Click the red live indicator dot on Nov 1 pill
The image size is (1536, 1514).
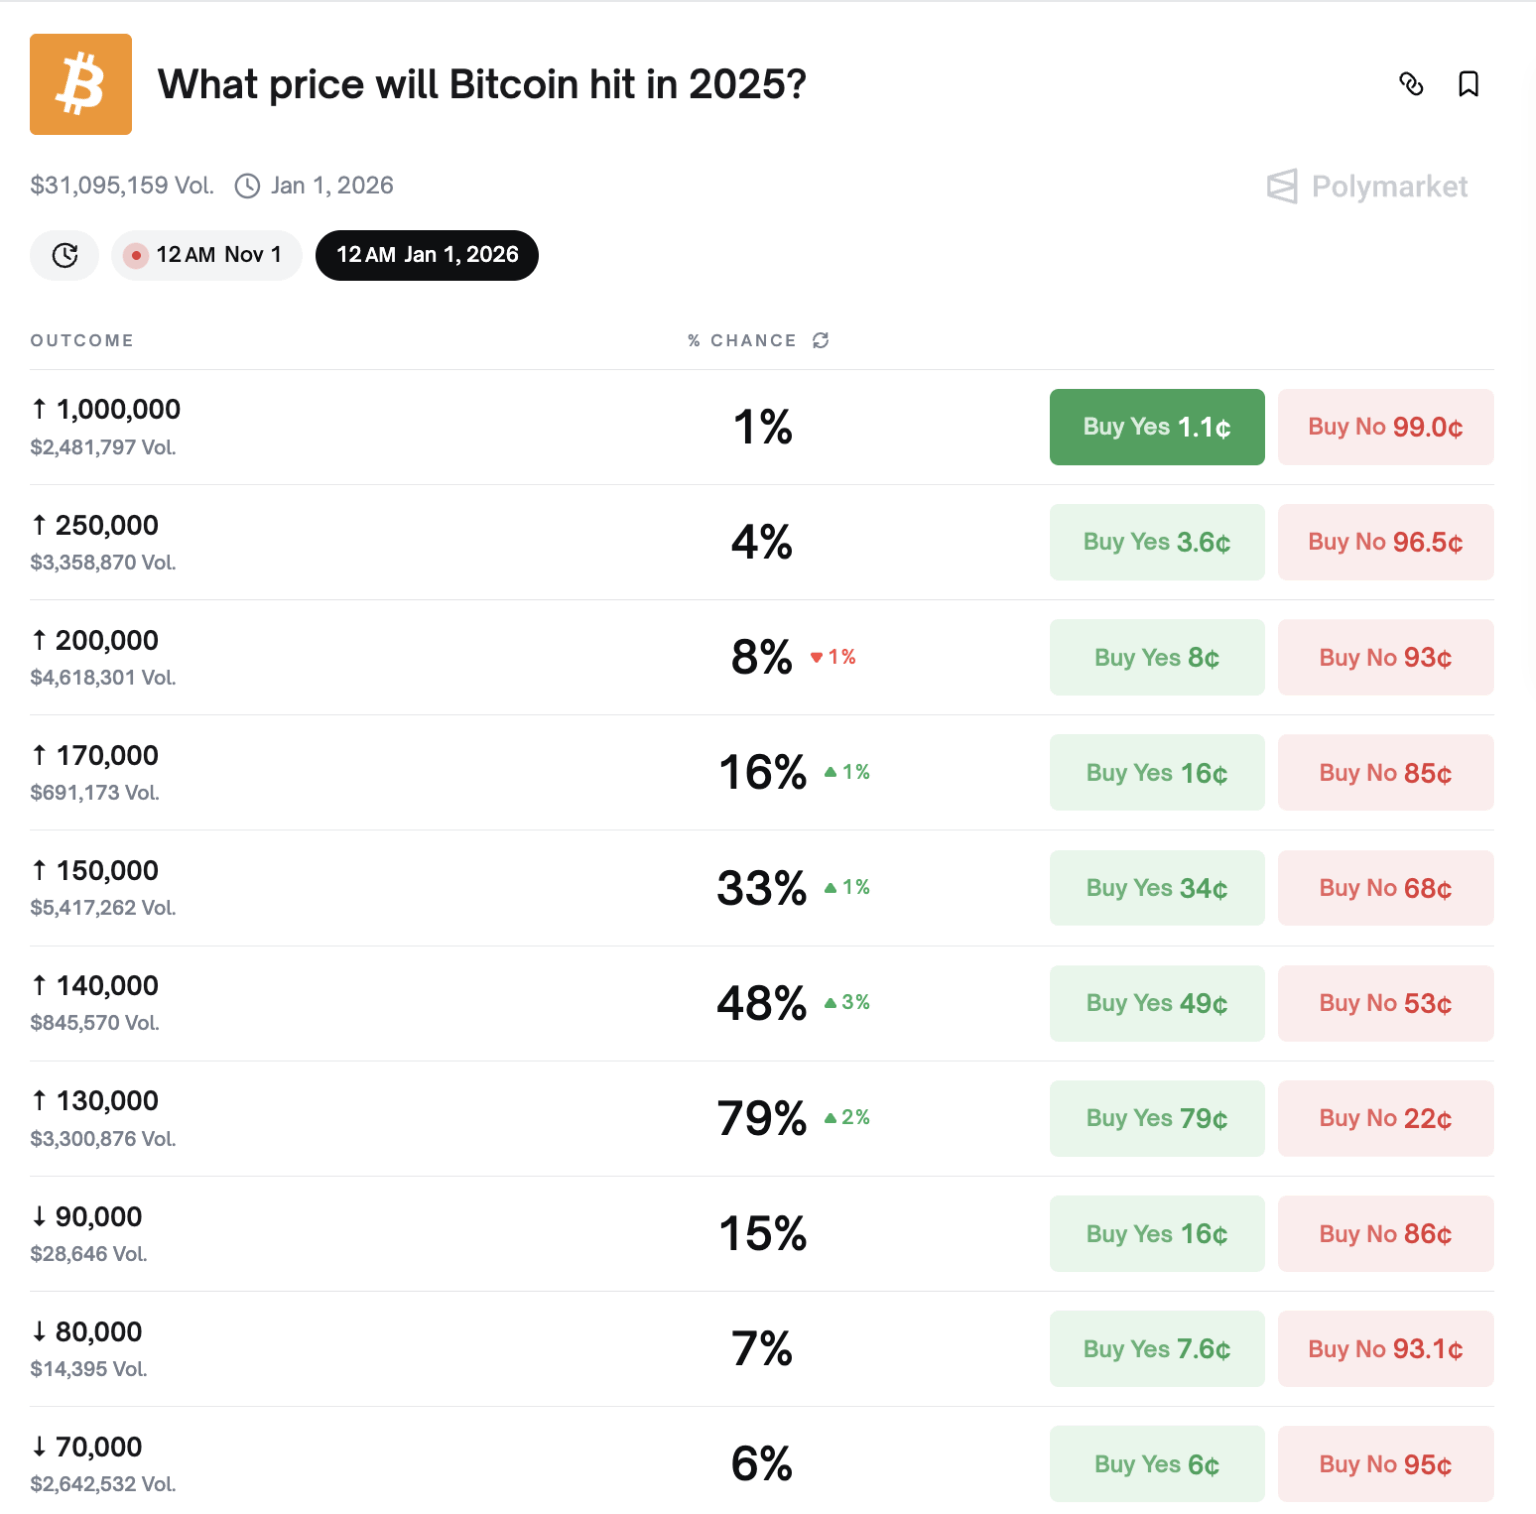coord(138,255)
